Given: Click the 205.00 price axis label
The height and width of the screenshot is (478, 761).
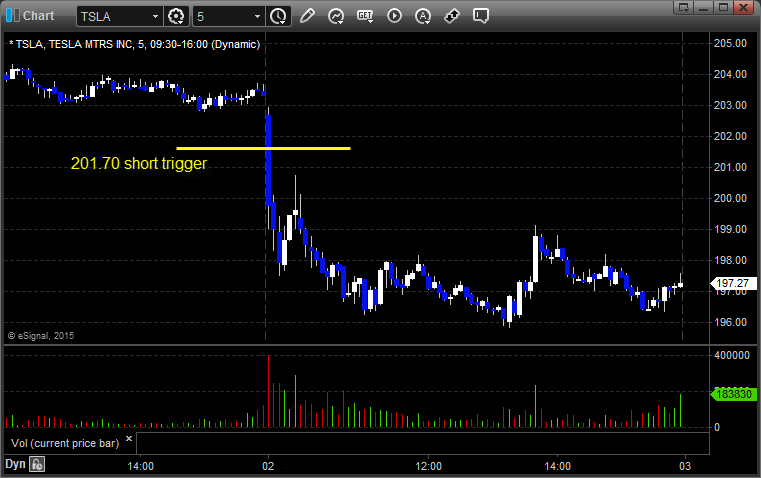Looking at the screenshot, I should coord(730,43).
